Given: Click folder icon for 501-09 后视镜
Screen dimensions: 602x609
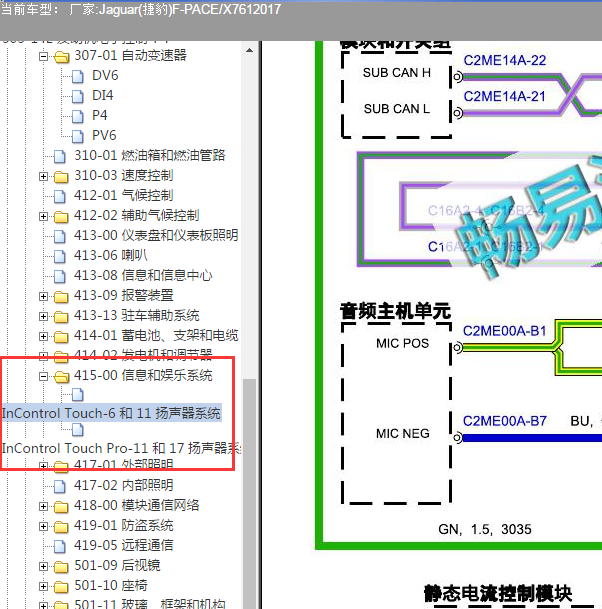Looking at the screenshot, I should [61, 567].
